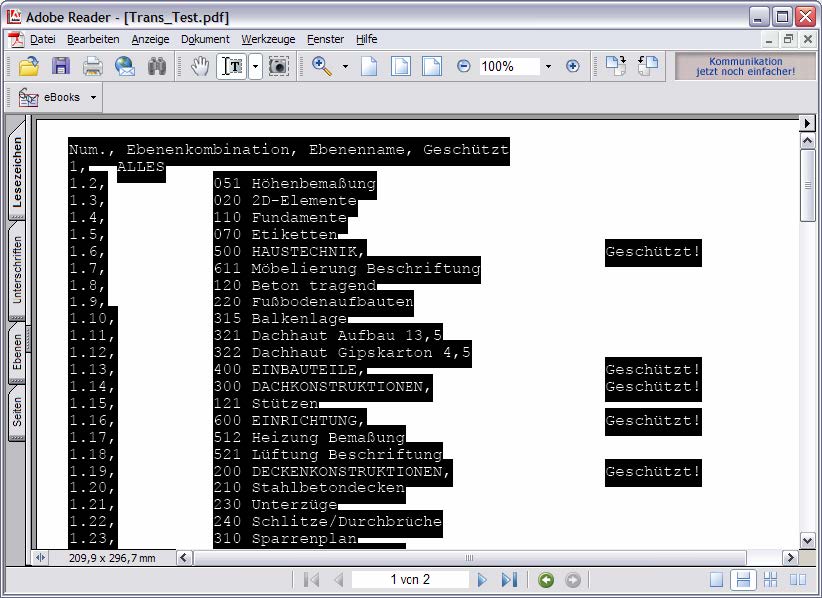The image size is (822, 598).
Task: Open the Ebenen side tab
Action: click(x=17, y=353)
